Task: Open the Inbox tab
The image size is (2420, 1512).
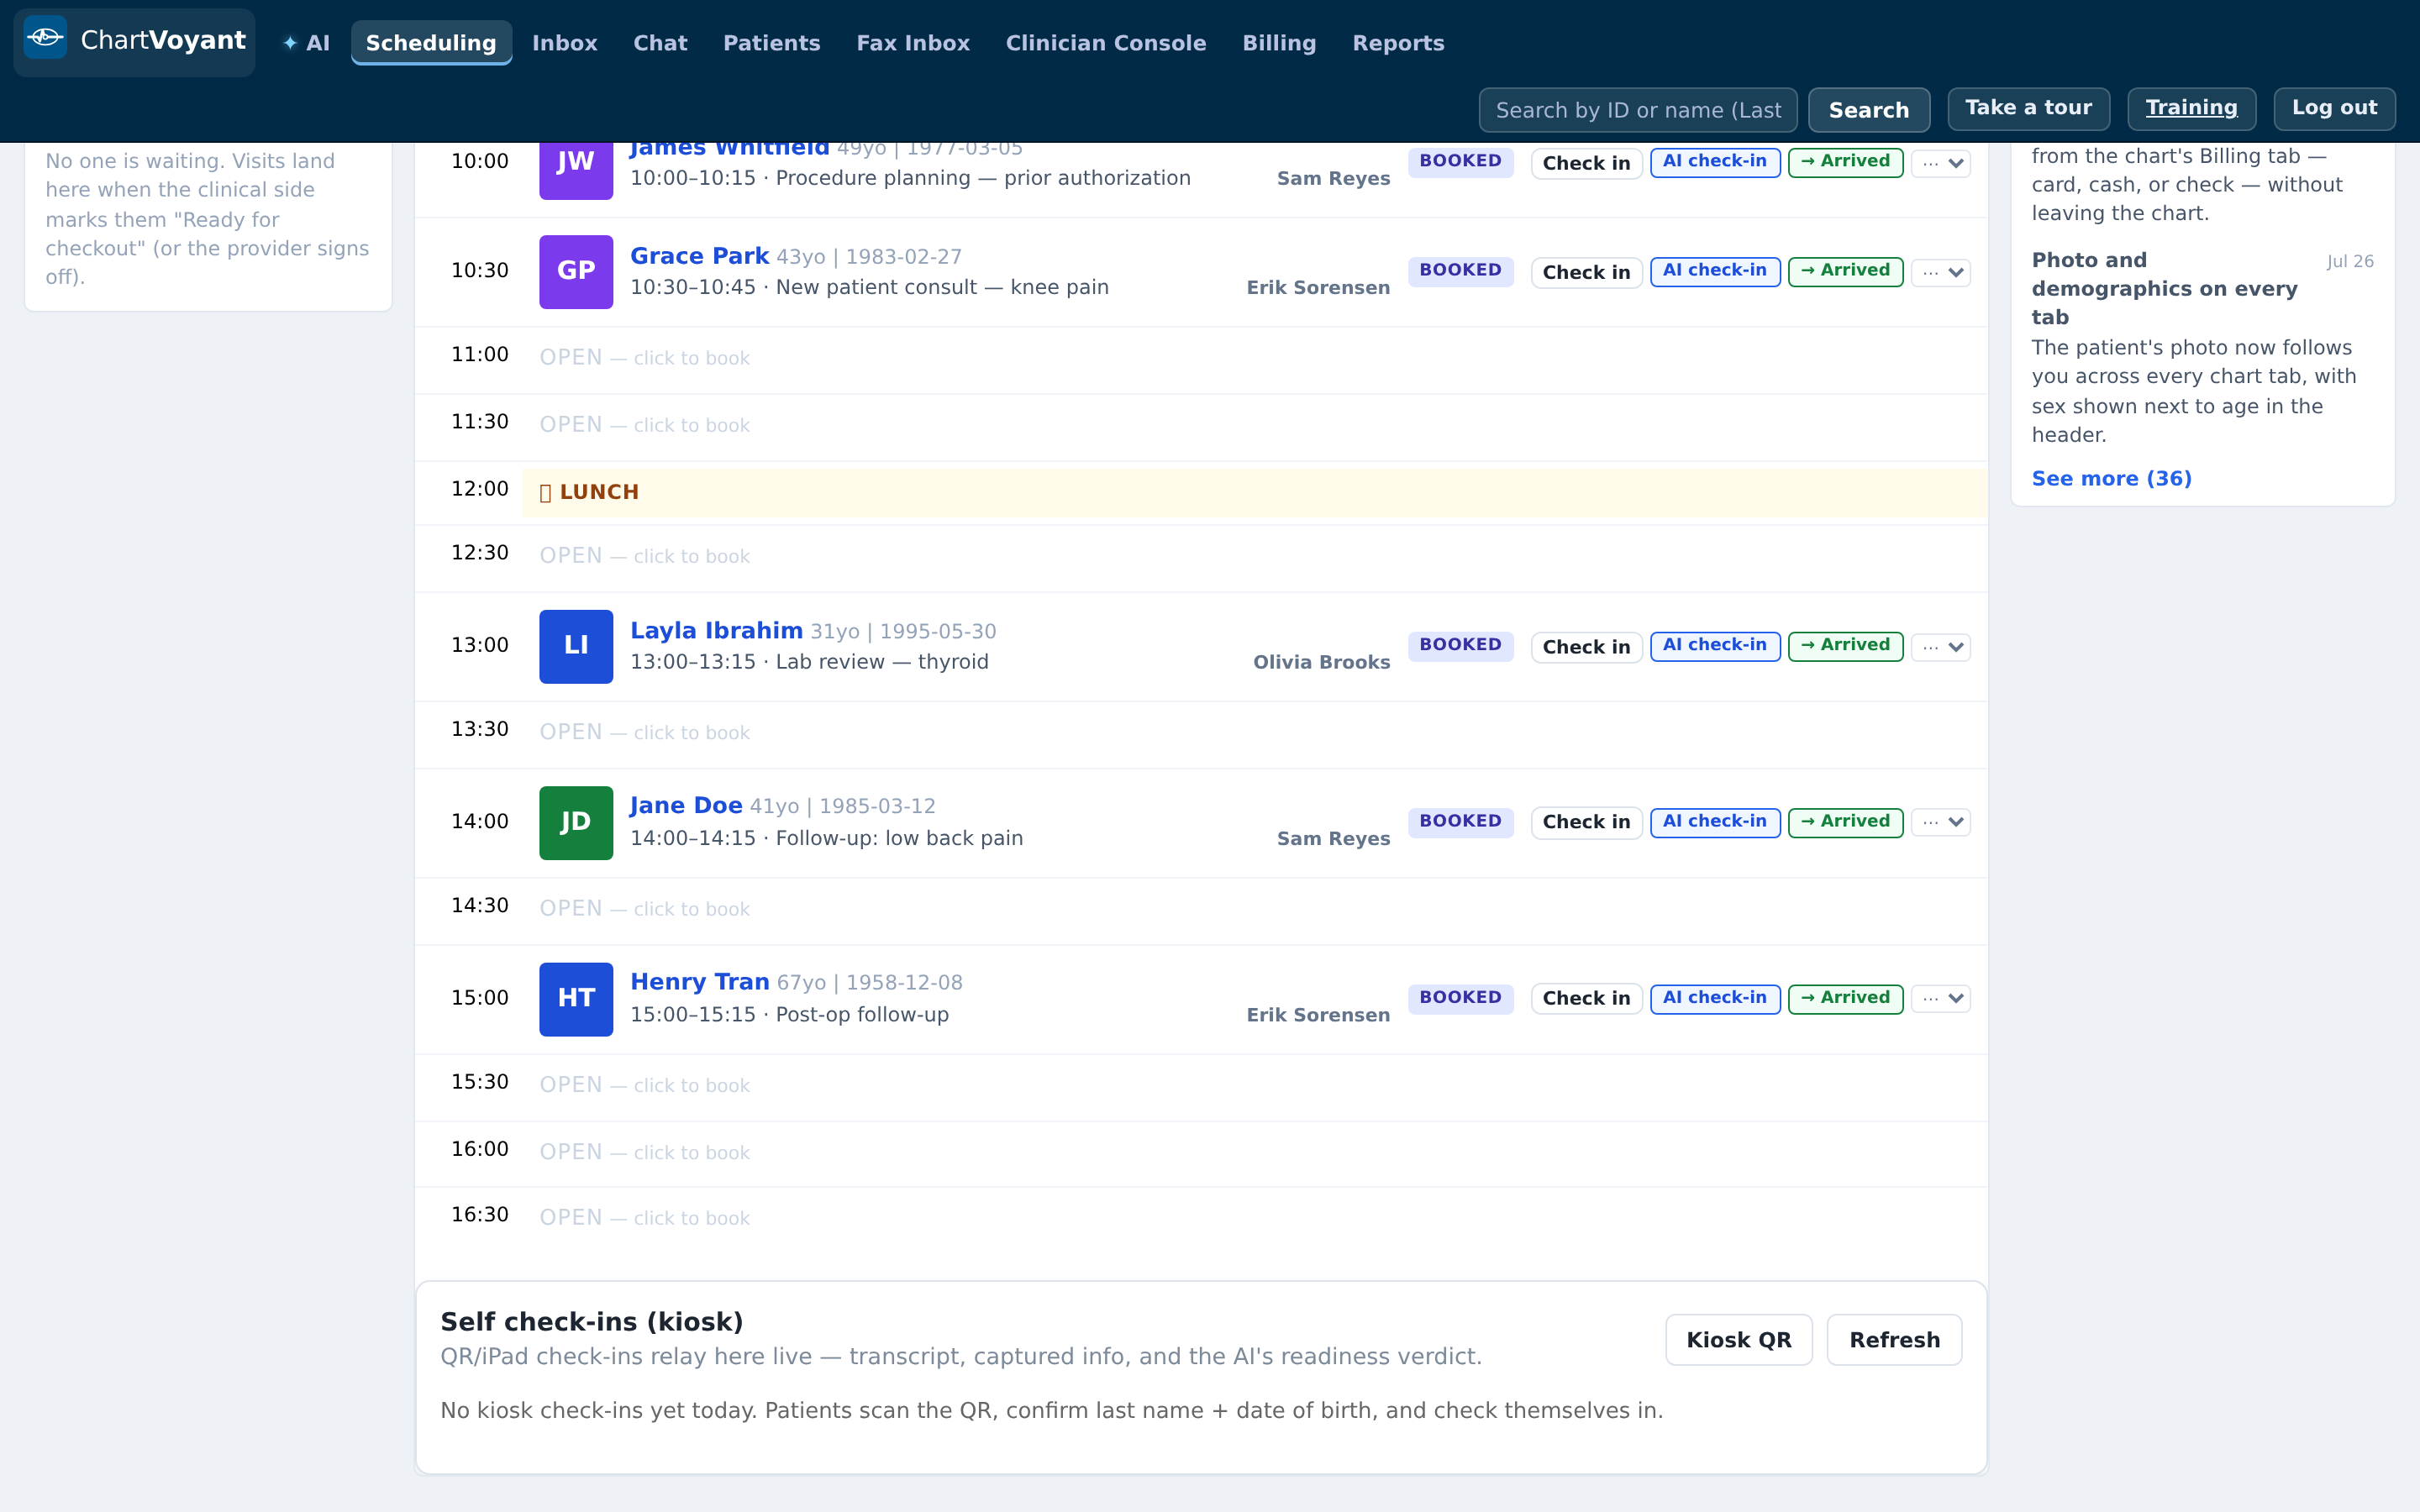Action: [x=564, y=43]
